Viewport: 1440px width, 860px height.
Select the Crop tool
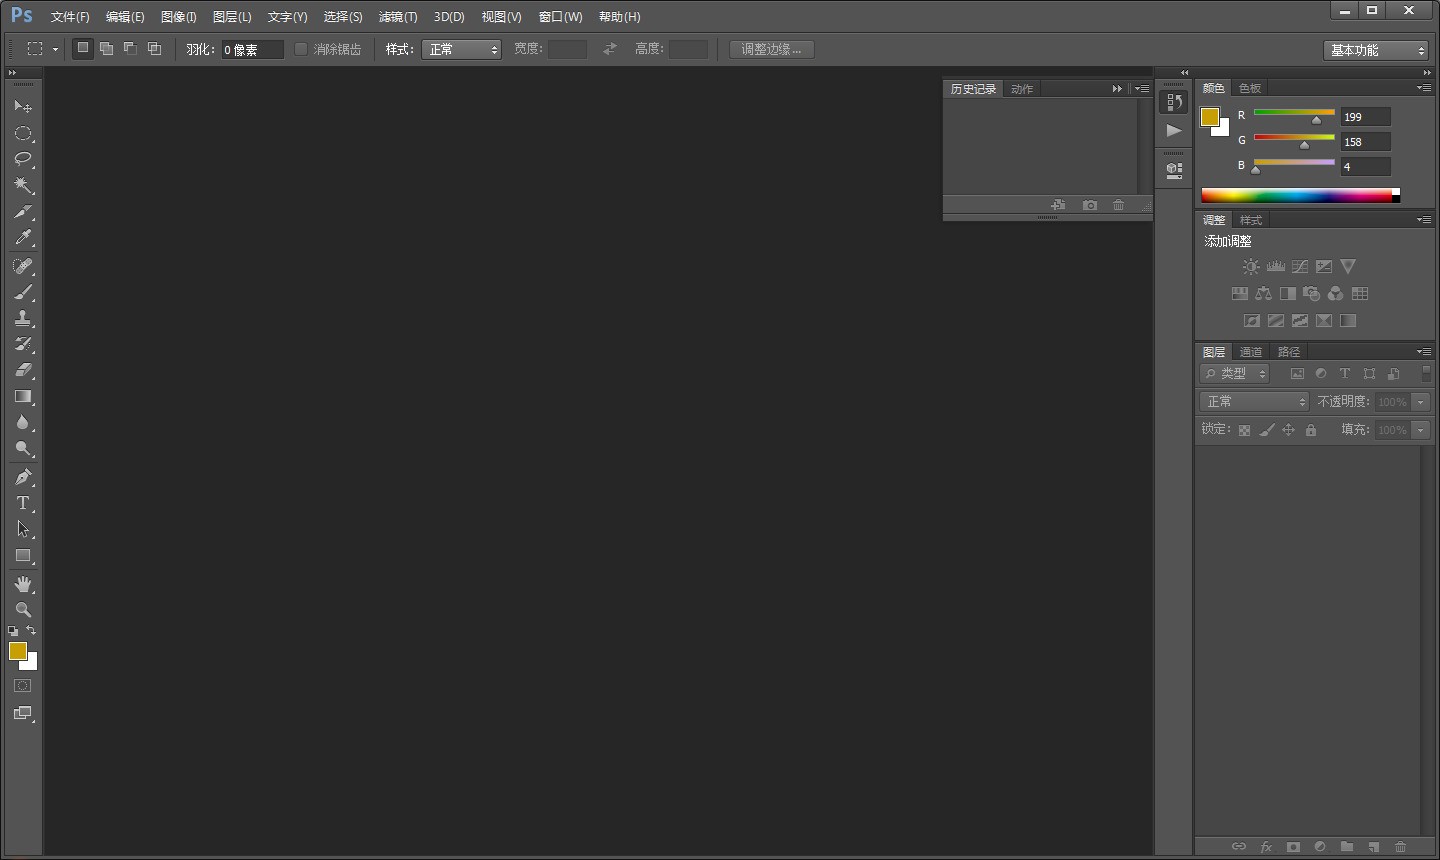pyautogui.click(x=22, y=211)
